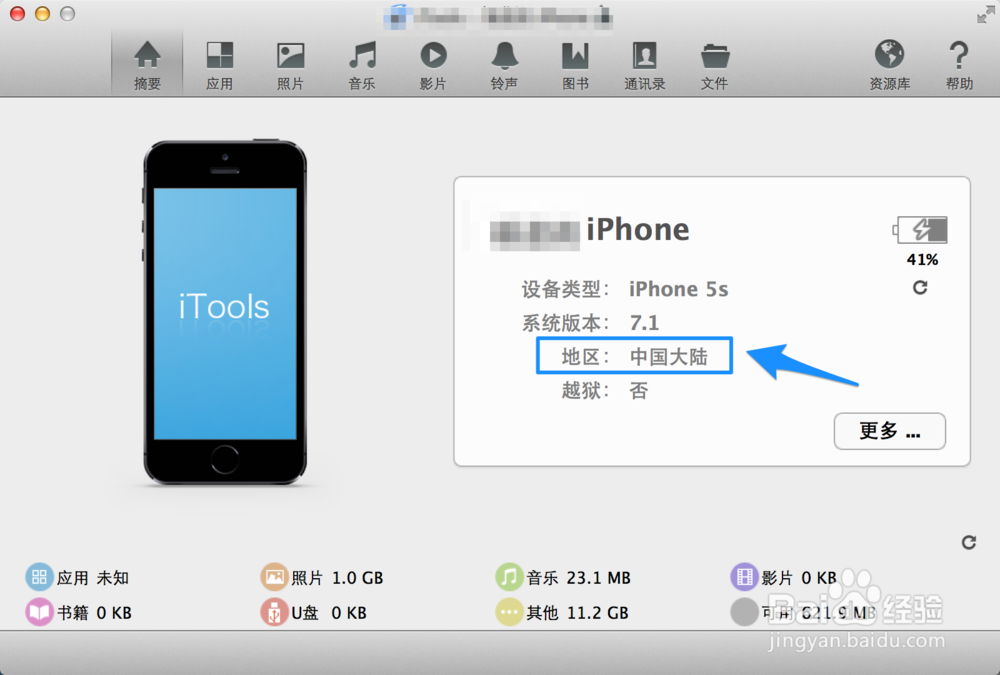
Task: Click the 地区 value 中国大陆
Action: click(x=668, y=357)
